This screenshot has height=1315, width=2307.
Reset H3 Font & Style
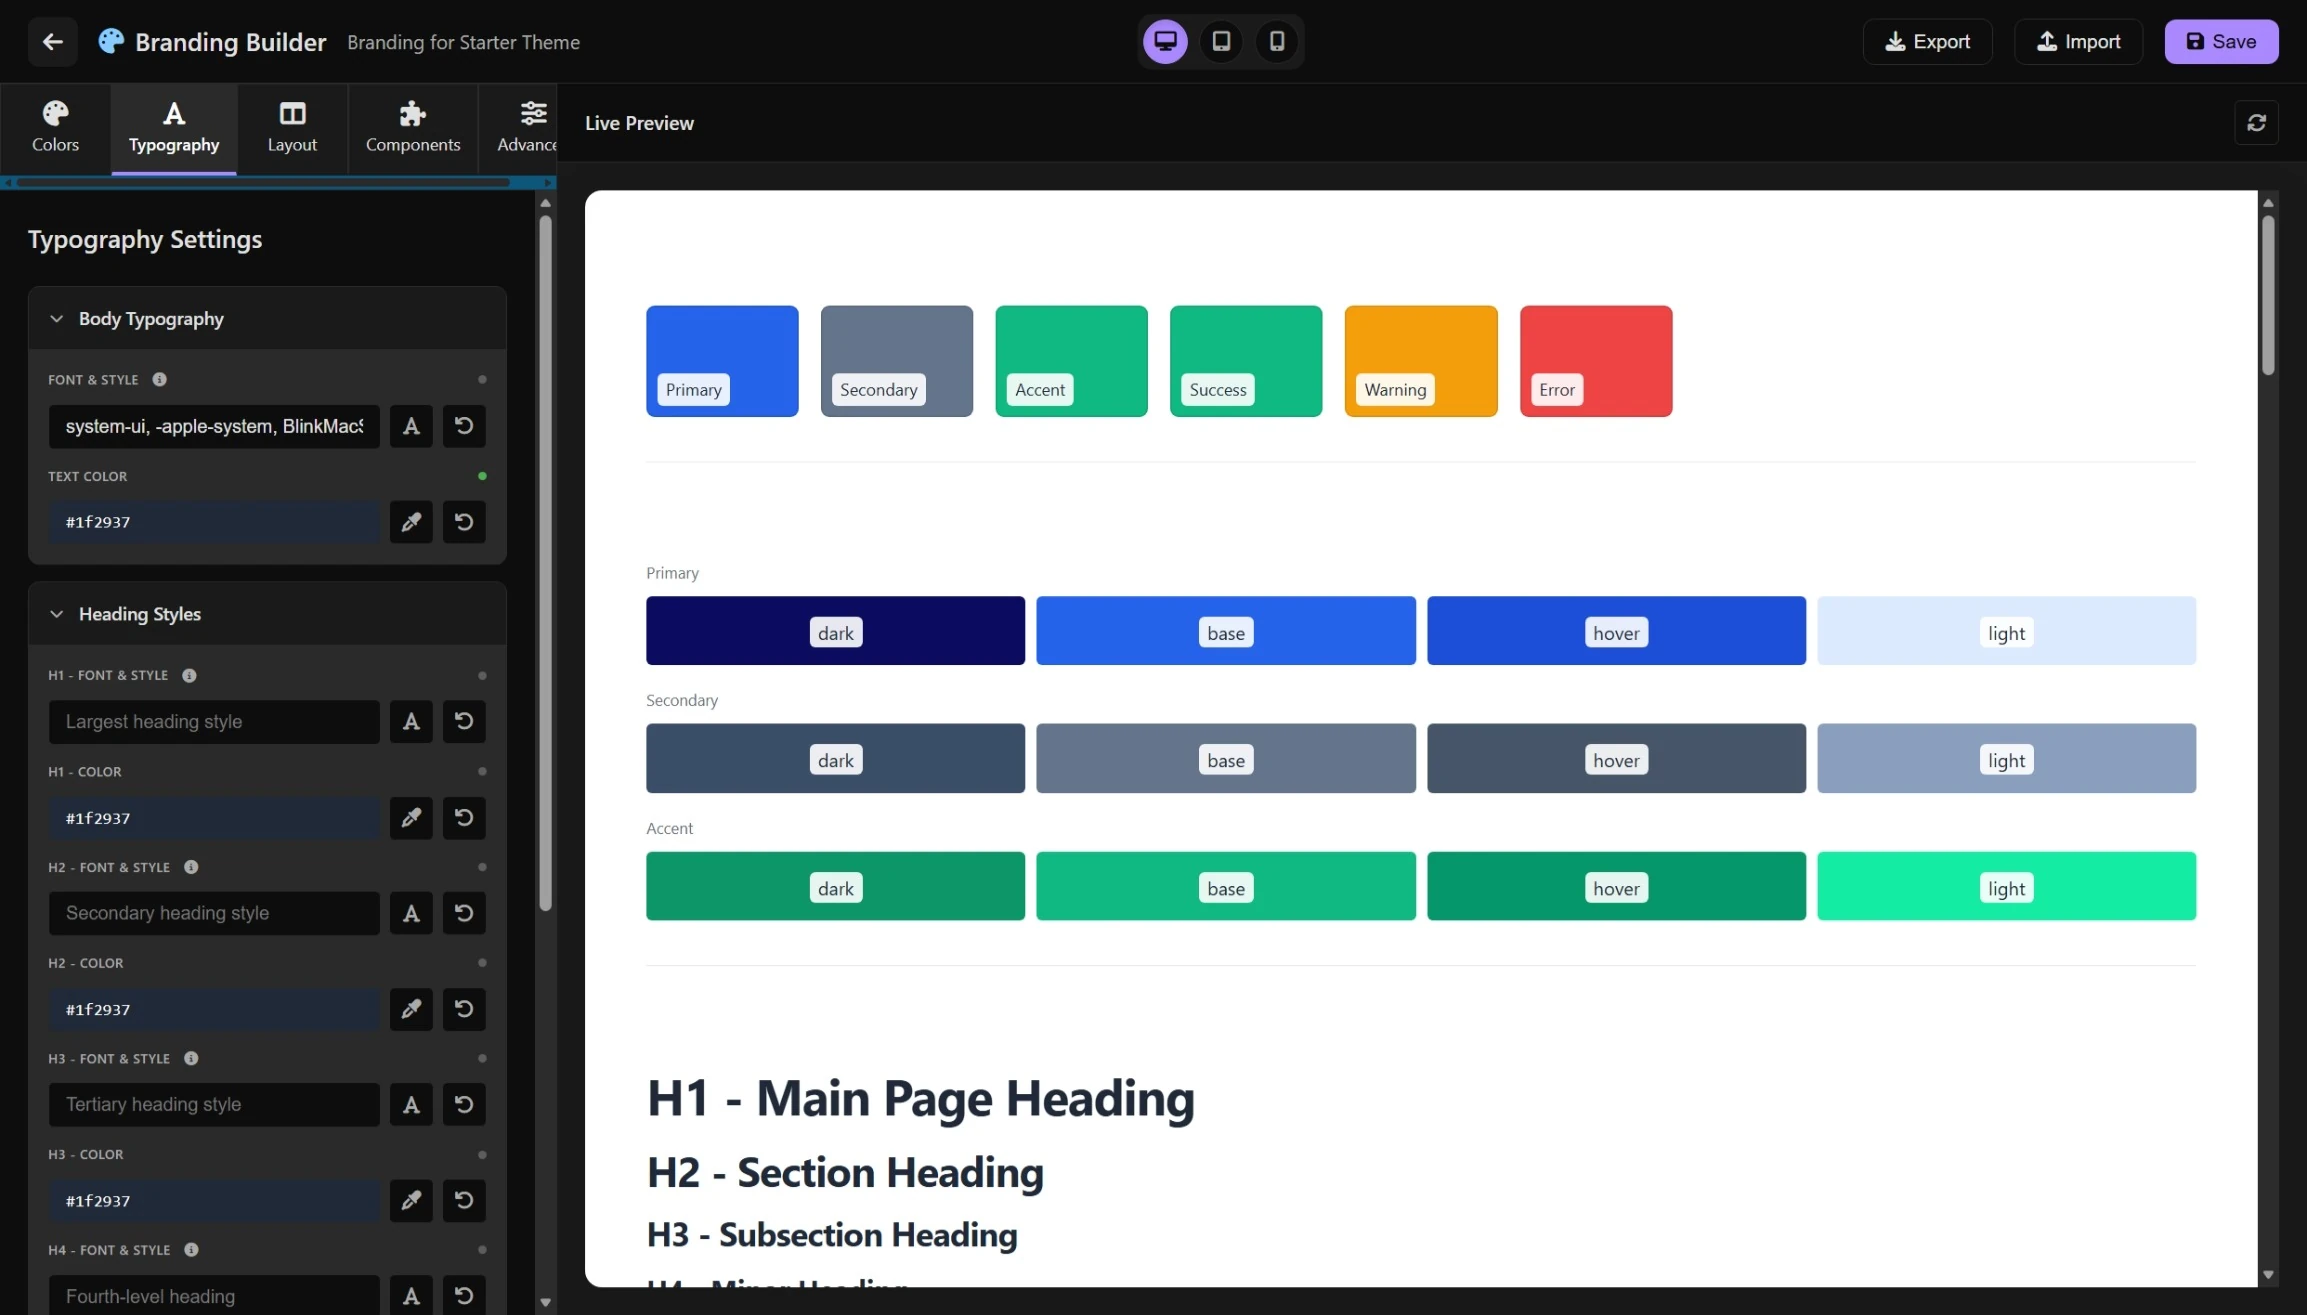pyautogui.click(x=464, y=1104)
